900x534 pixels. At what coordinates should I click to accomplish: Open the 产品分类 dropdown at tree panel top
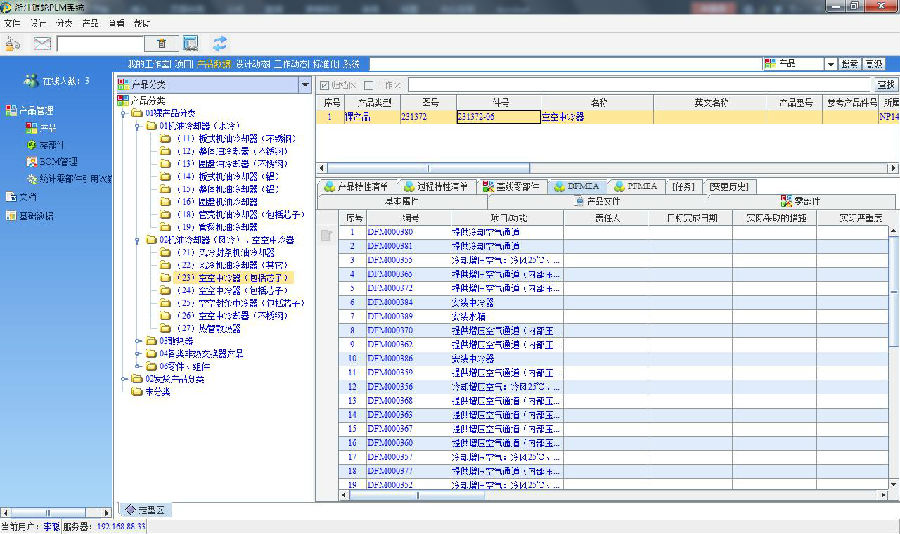pyautogui.click(x=304, y=85)
